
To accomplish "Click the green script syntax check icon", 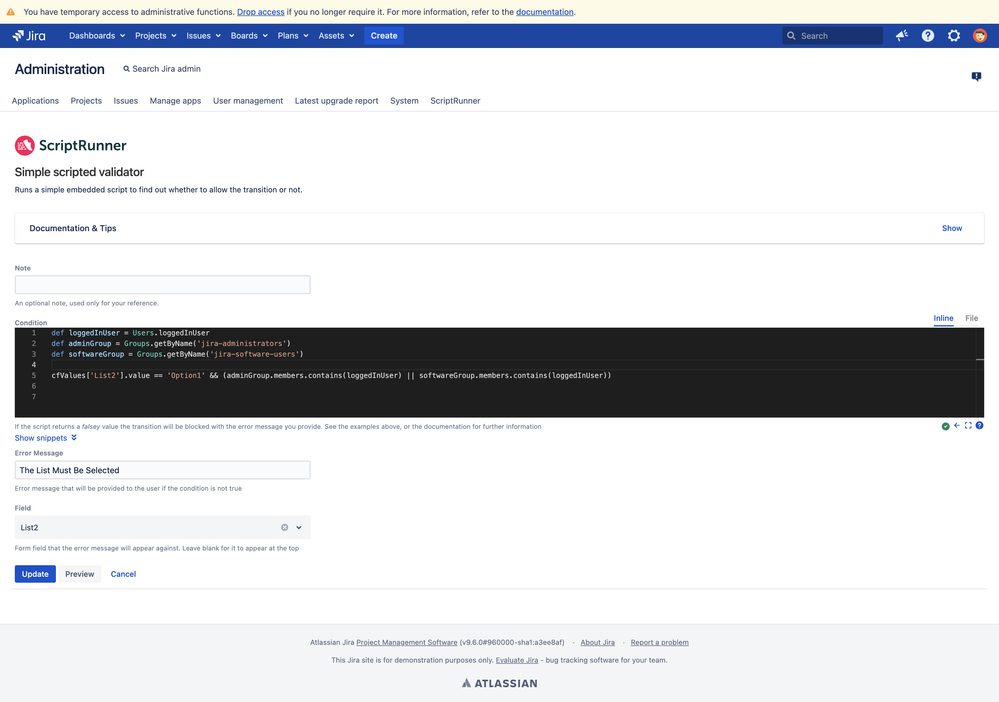I will [945, 425].
